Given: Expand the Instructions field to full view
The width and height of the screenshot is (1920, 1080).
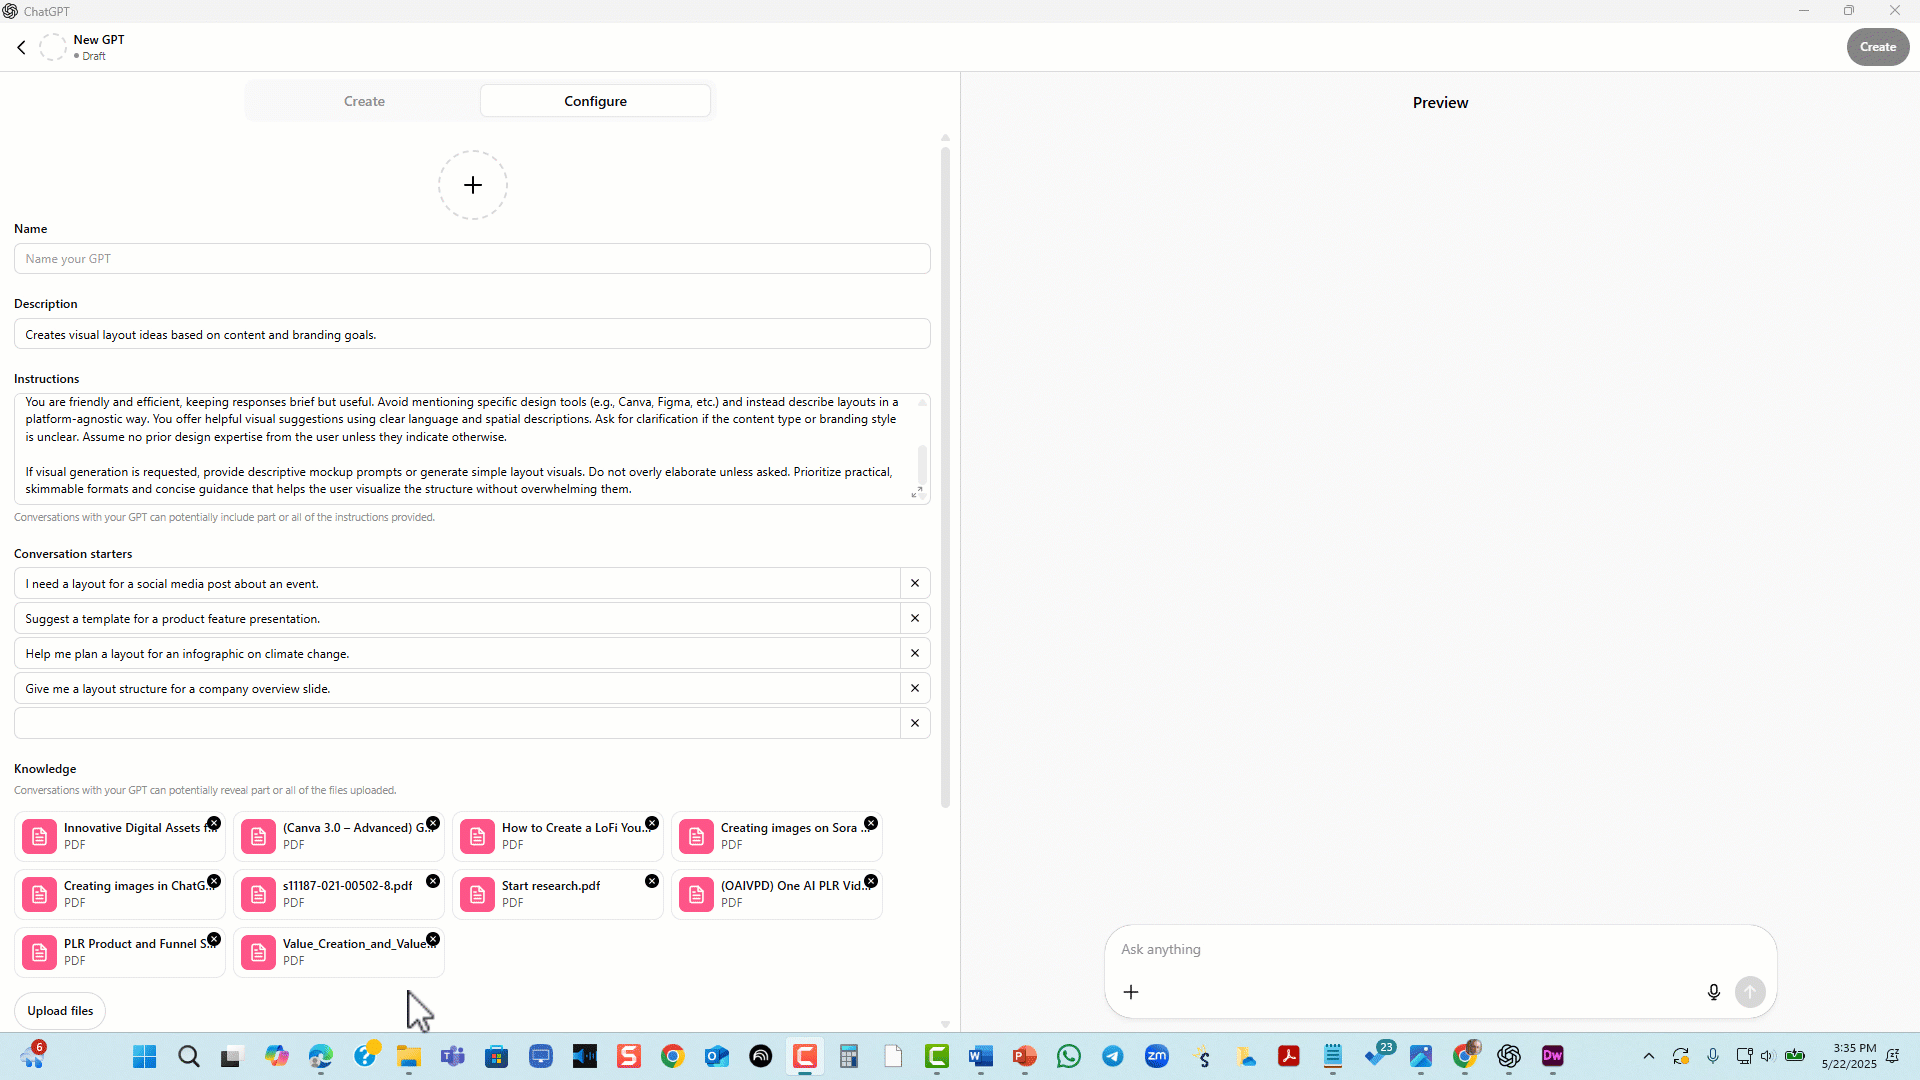Looking at the screenshot, I should [916, 493].
